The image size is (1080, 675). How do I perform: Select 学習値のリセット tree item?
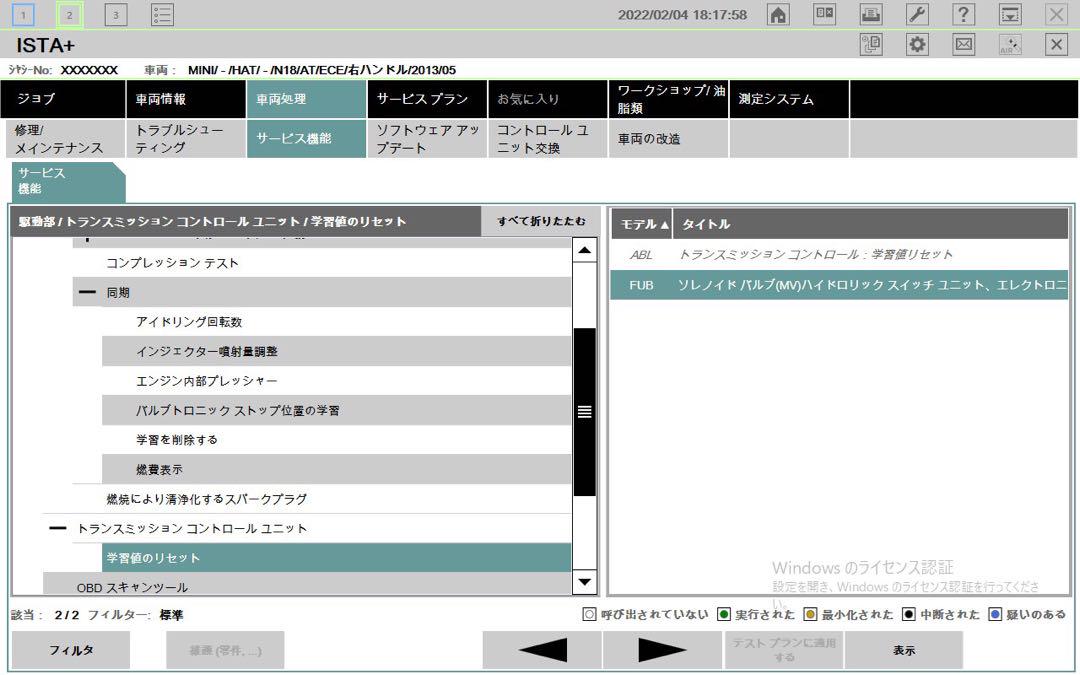(336, 558)
